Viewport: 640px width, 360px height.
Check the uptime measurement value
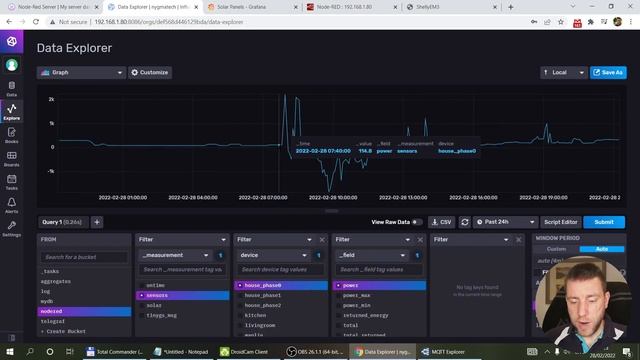[142, 285]
